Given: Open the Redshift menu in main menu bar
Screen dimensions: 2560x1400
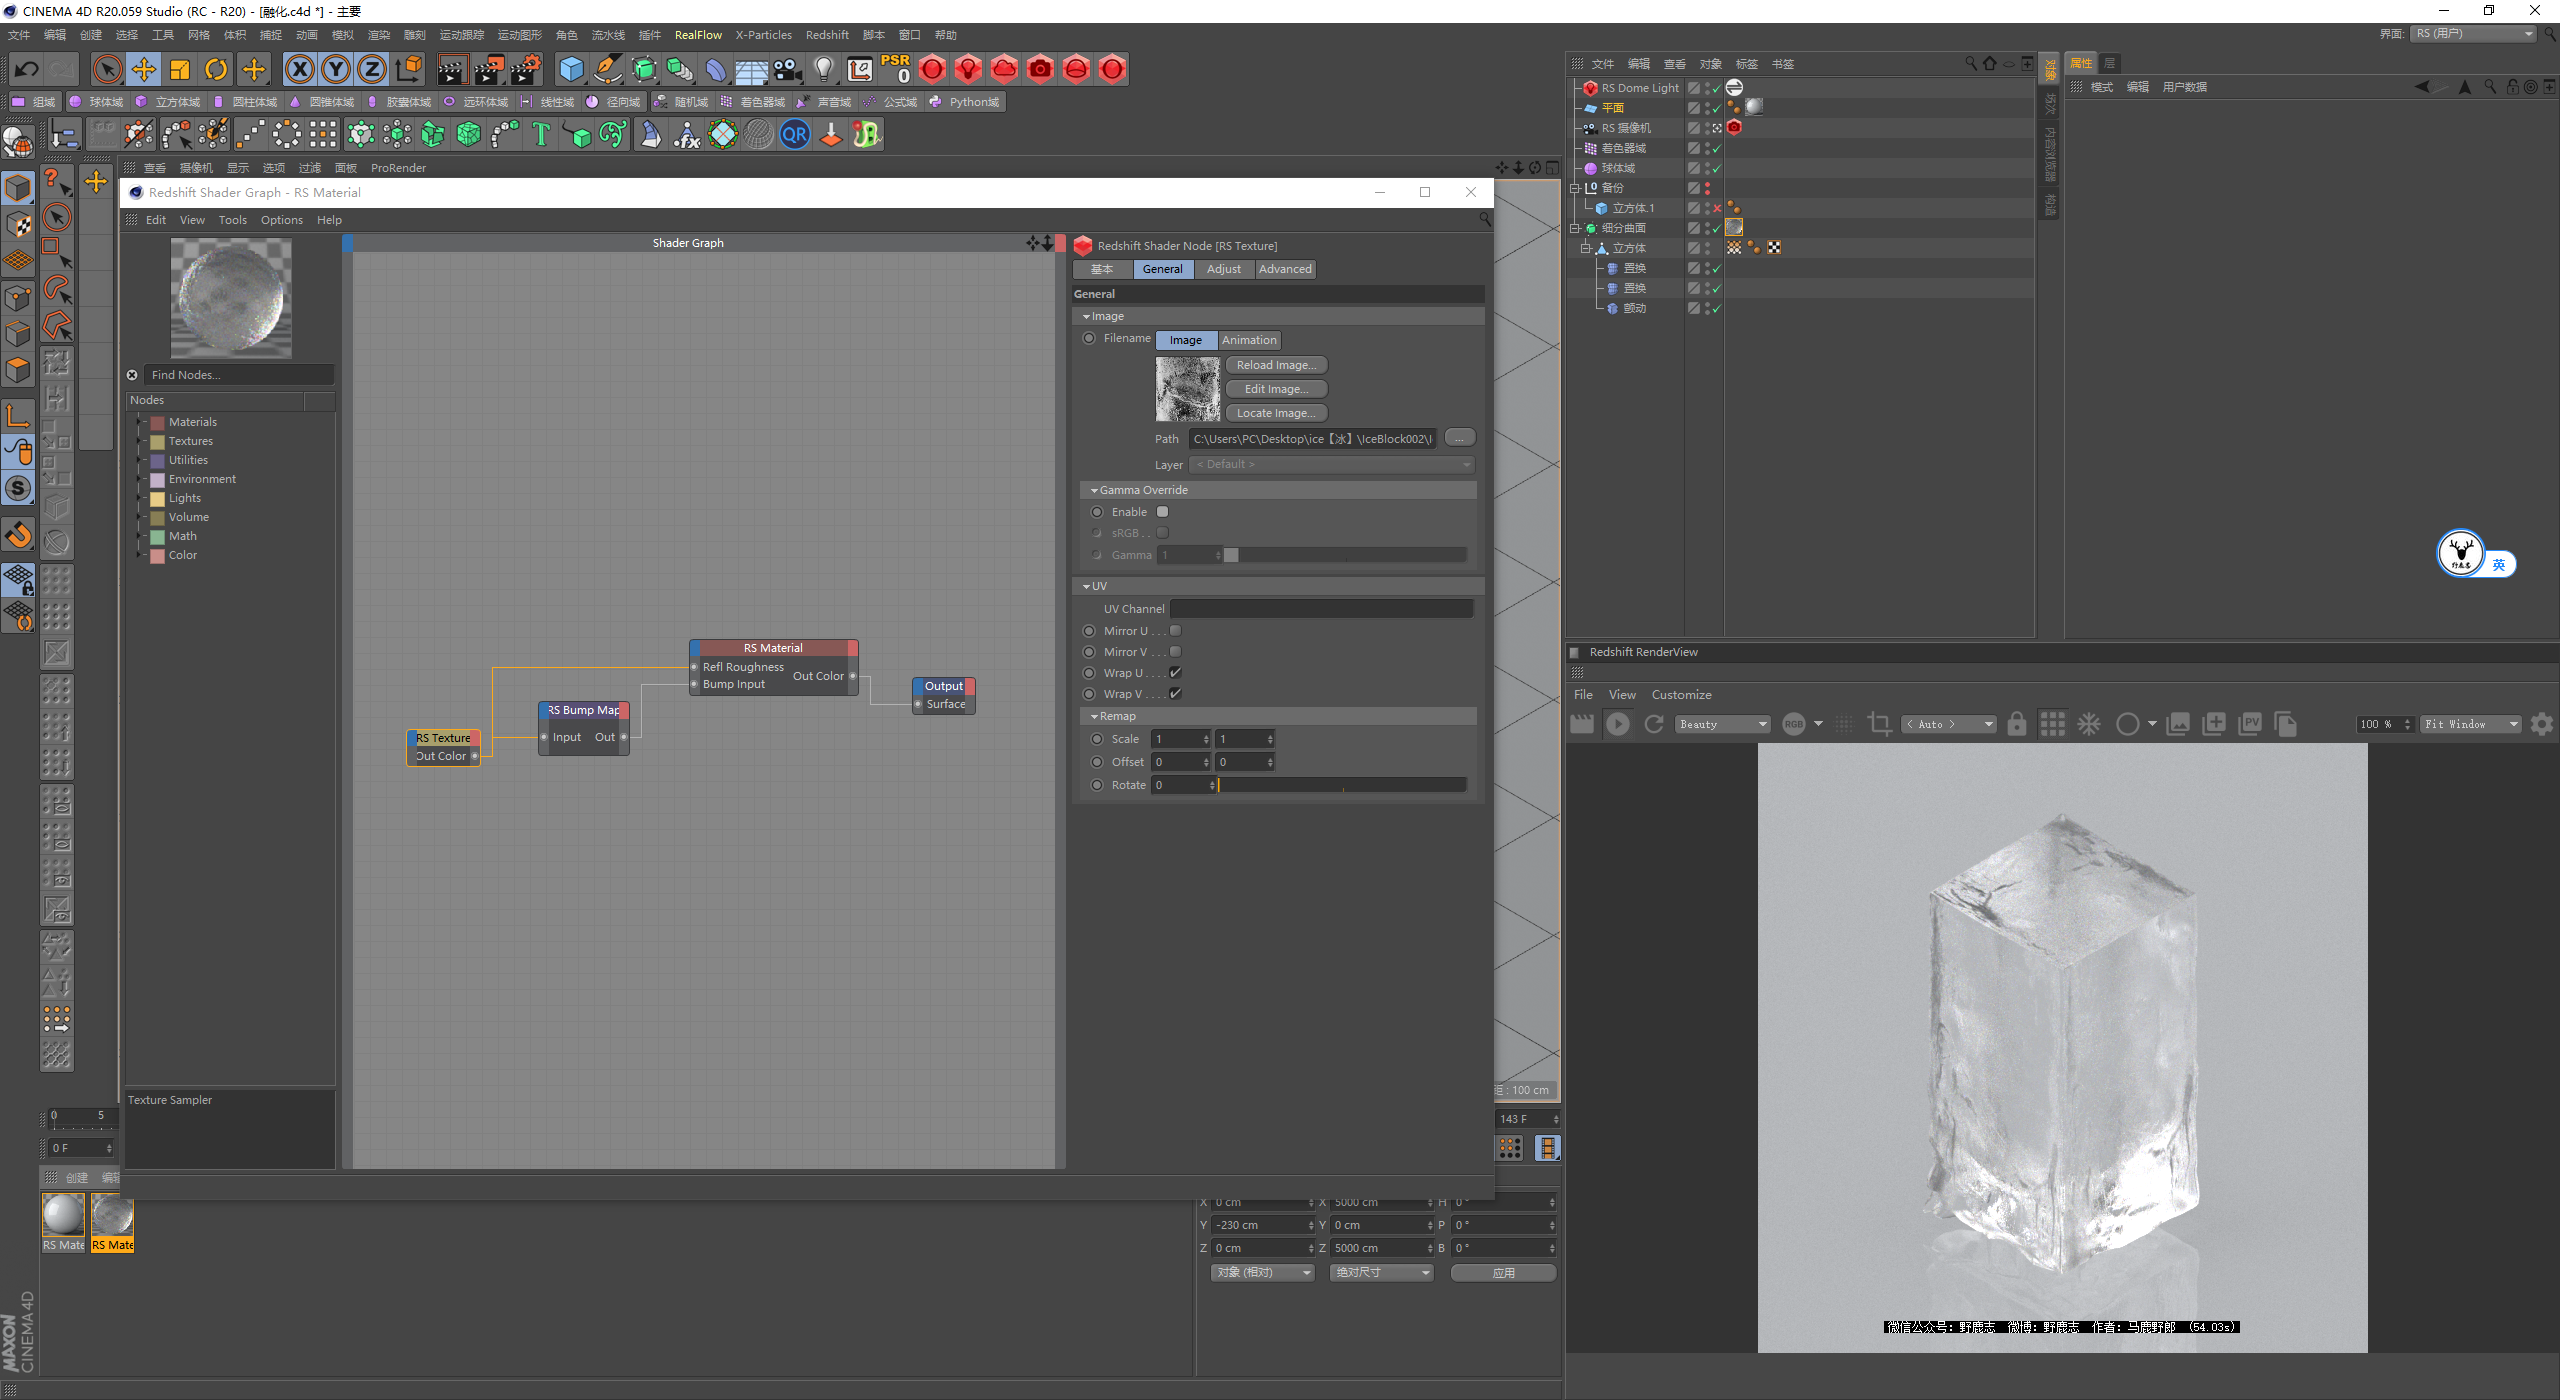Looking at the screenshot, I should (827, 35).
